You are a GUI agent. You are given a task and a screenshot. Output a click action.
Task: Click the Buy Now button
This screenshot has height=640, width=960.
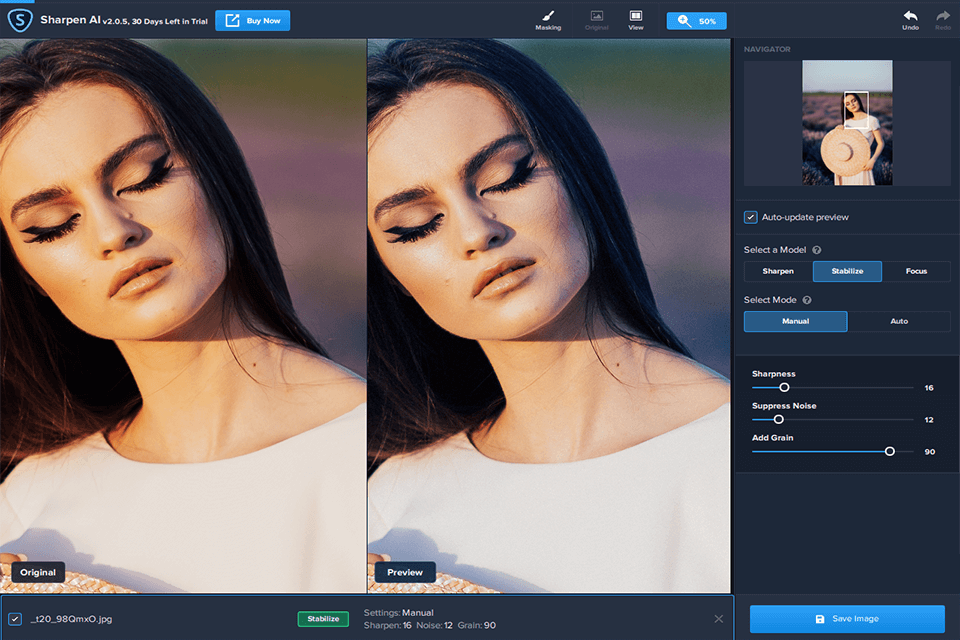point(253,20)
